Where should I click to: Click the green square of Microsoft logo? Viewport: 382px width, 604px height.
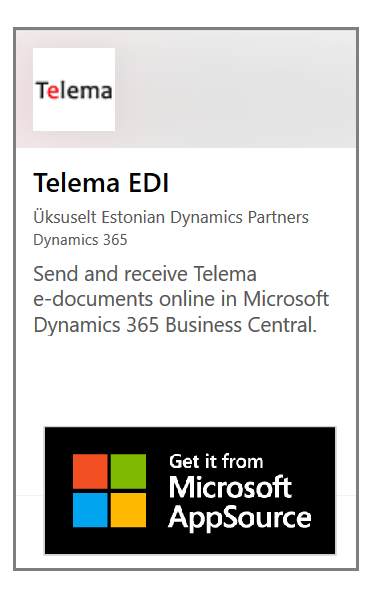[128, 471]
